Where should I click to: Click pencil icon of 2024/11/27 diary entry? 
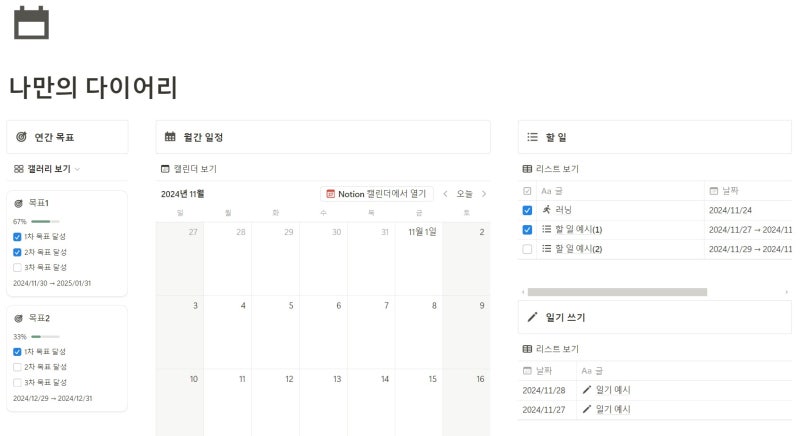tap(587, 409)
